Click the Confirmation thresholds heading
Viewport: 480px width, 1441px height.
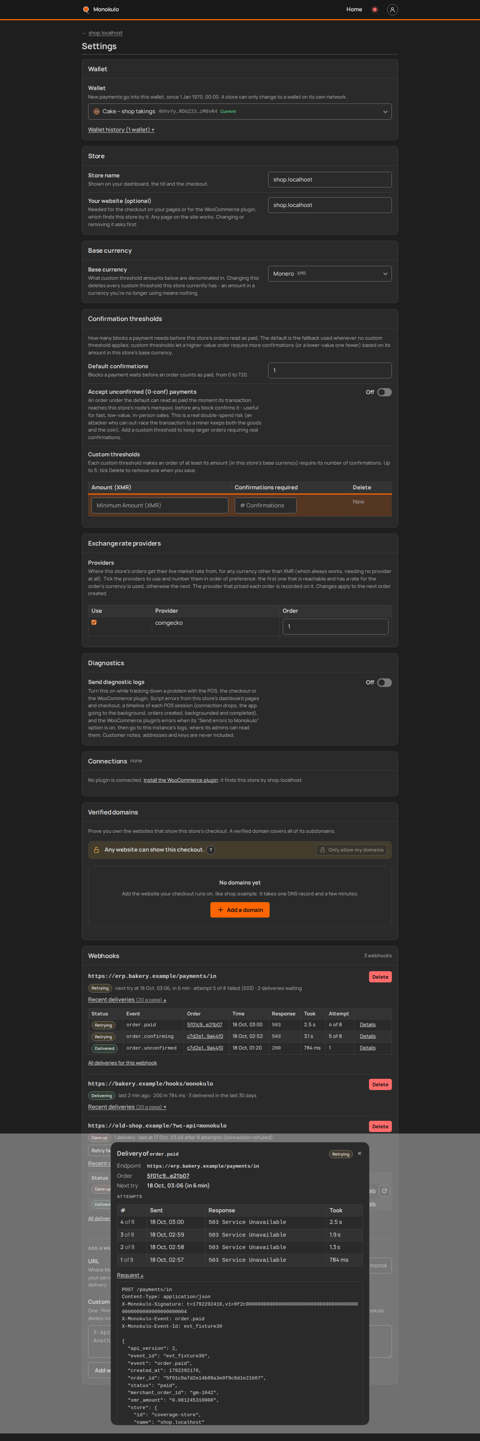(x=125, y=319)
